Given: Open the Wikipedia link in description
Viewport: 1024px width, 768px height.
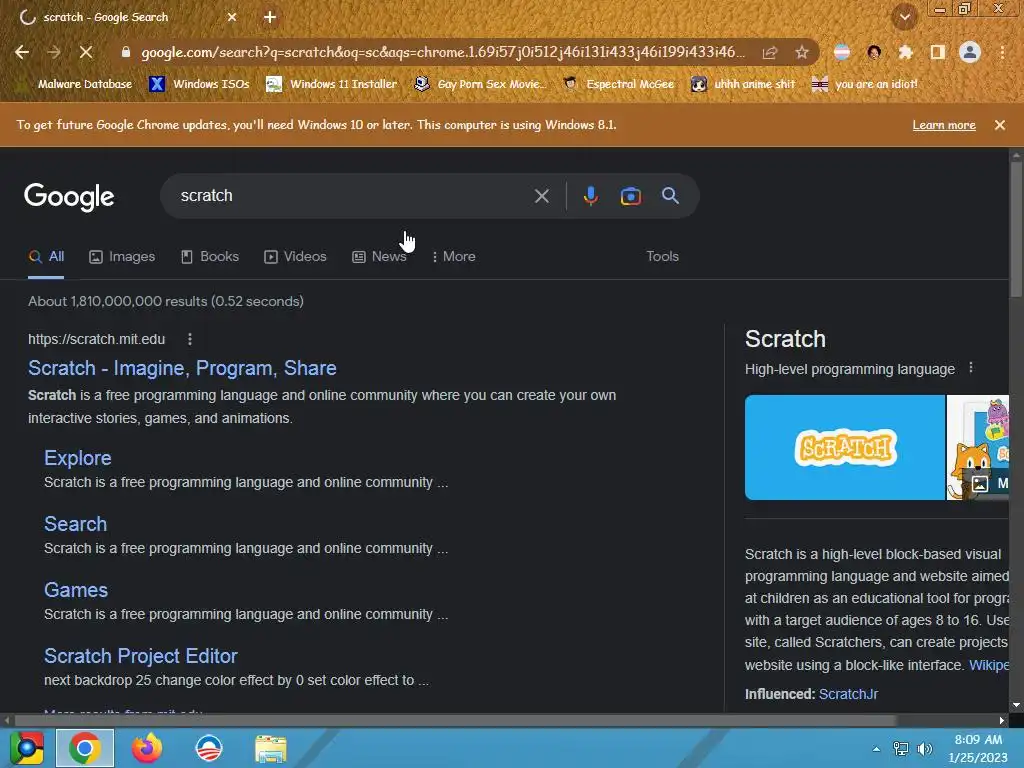Looking at the screenshot, I should [989, 665].
